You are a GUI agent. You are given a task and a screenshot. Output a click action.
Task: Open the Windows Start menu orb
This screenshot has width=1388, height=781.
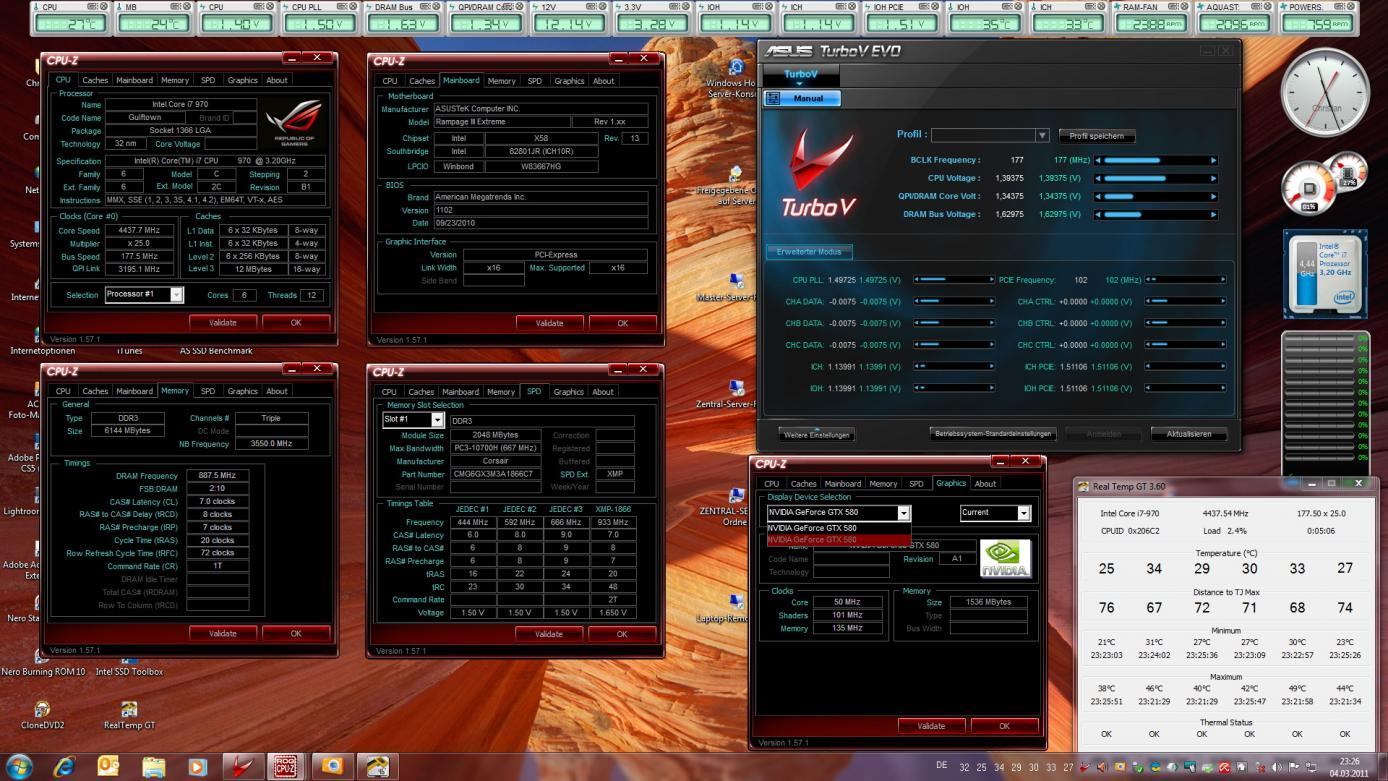[x=18, y=767]
